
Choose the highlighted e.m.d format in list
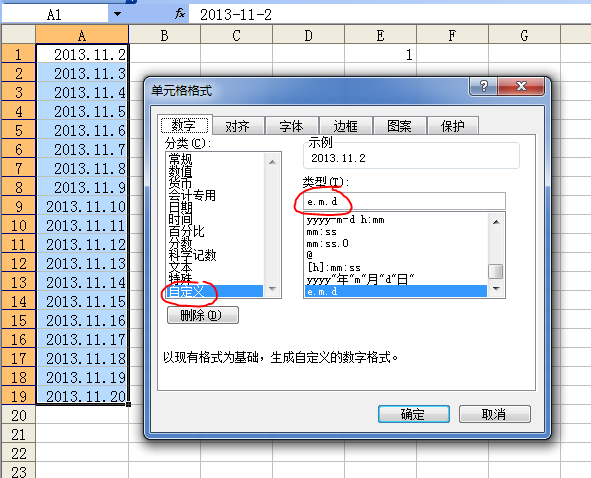tap(395, 291)
